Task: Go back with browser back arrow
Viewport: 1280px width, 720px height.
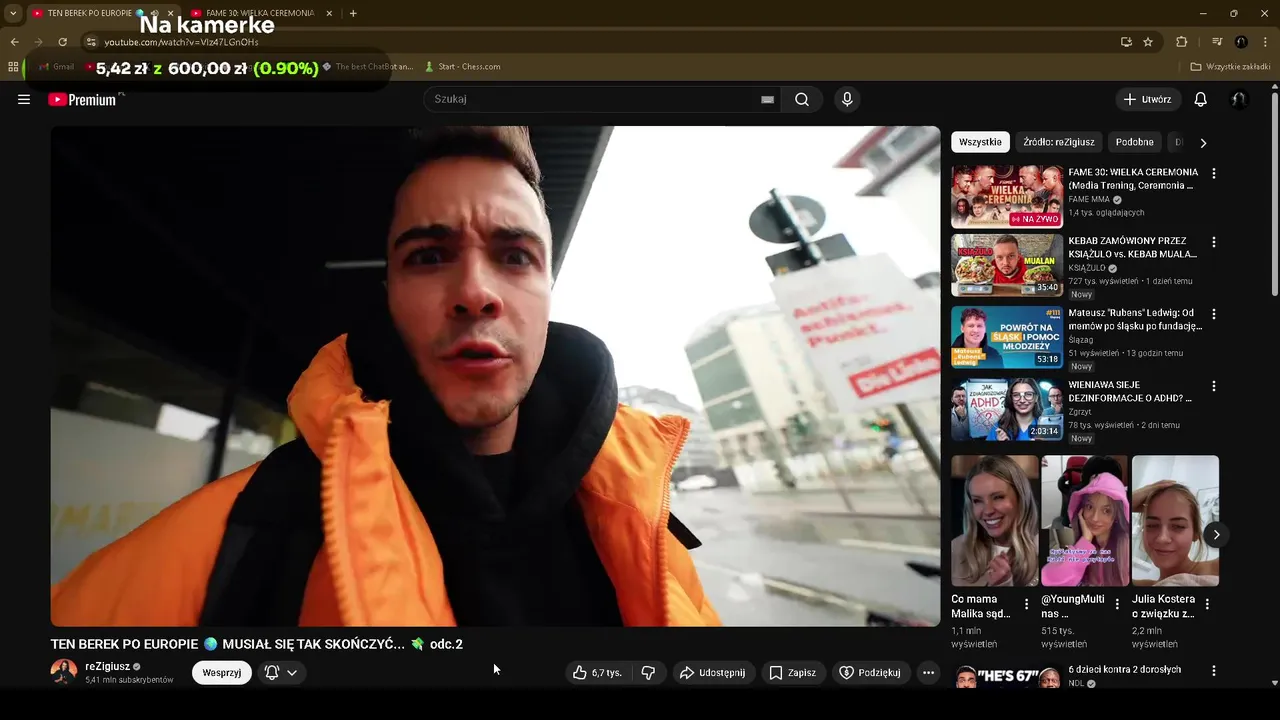Action: 14,42
